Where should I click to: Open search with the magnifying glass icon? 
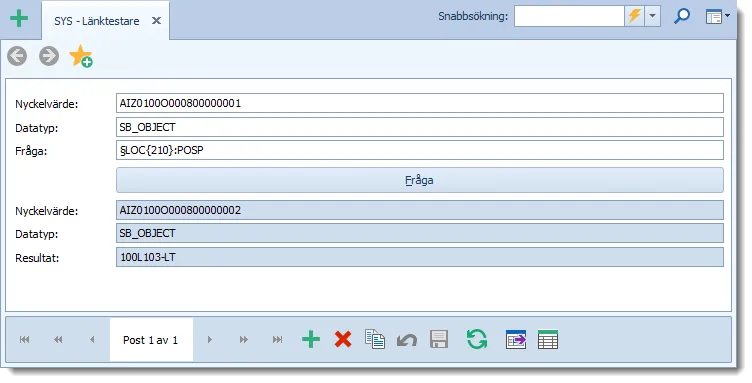coord(682,16)
